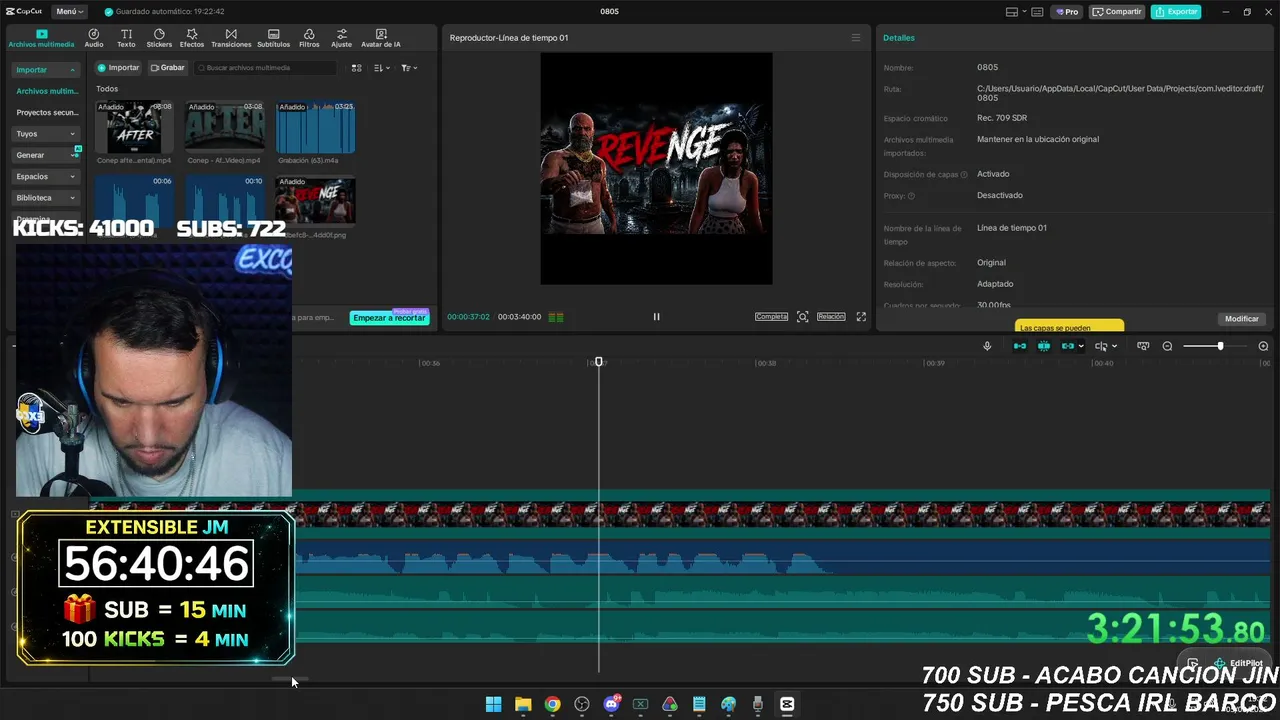This screenshot has width=1280, height=720.
Task: Click the Pro badge button
Action: click(1066, 12)
